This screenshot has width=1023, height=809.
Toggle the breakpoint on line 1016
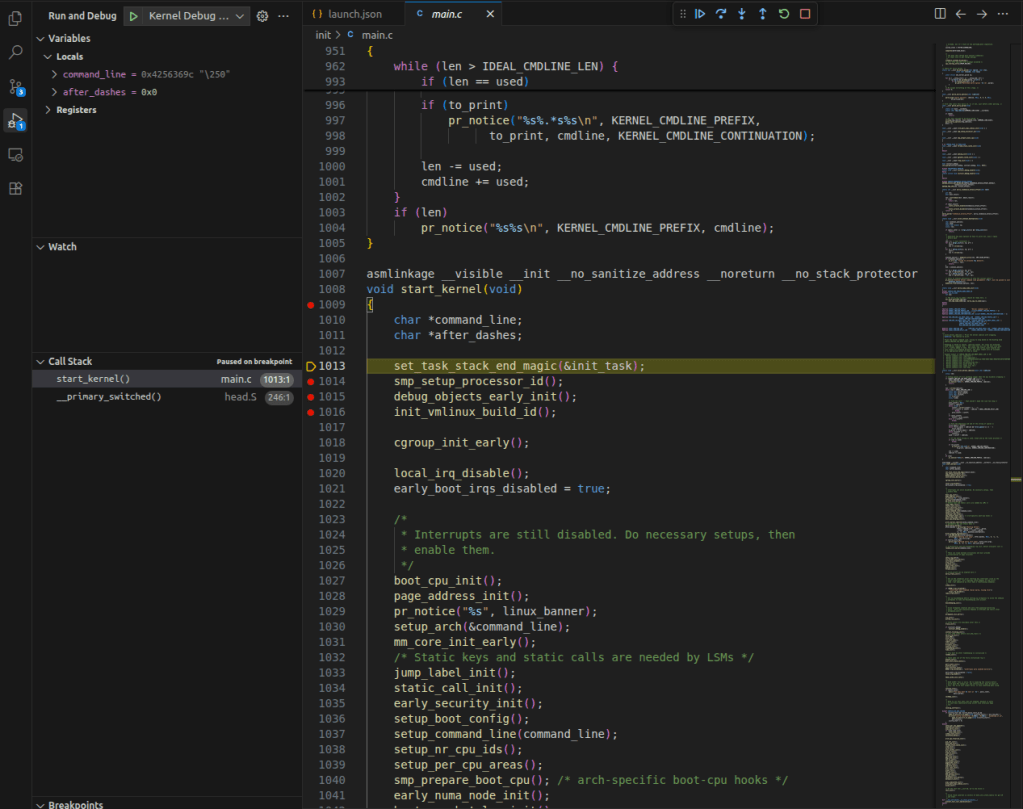tap(311, 412)
